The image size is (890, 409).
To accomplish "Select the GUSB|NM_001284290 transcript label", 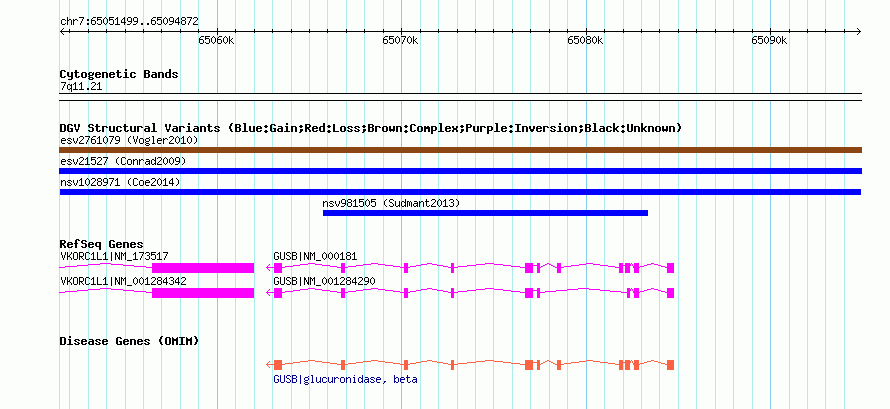I will click(324, 281).
